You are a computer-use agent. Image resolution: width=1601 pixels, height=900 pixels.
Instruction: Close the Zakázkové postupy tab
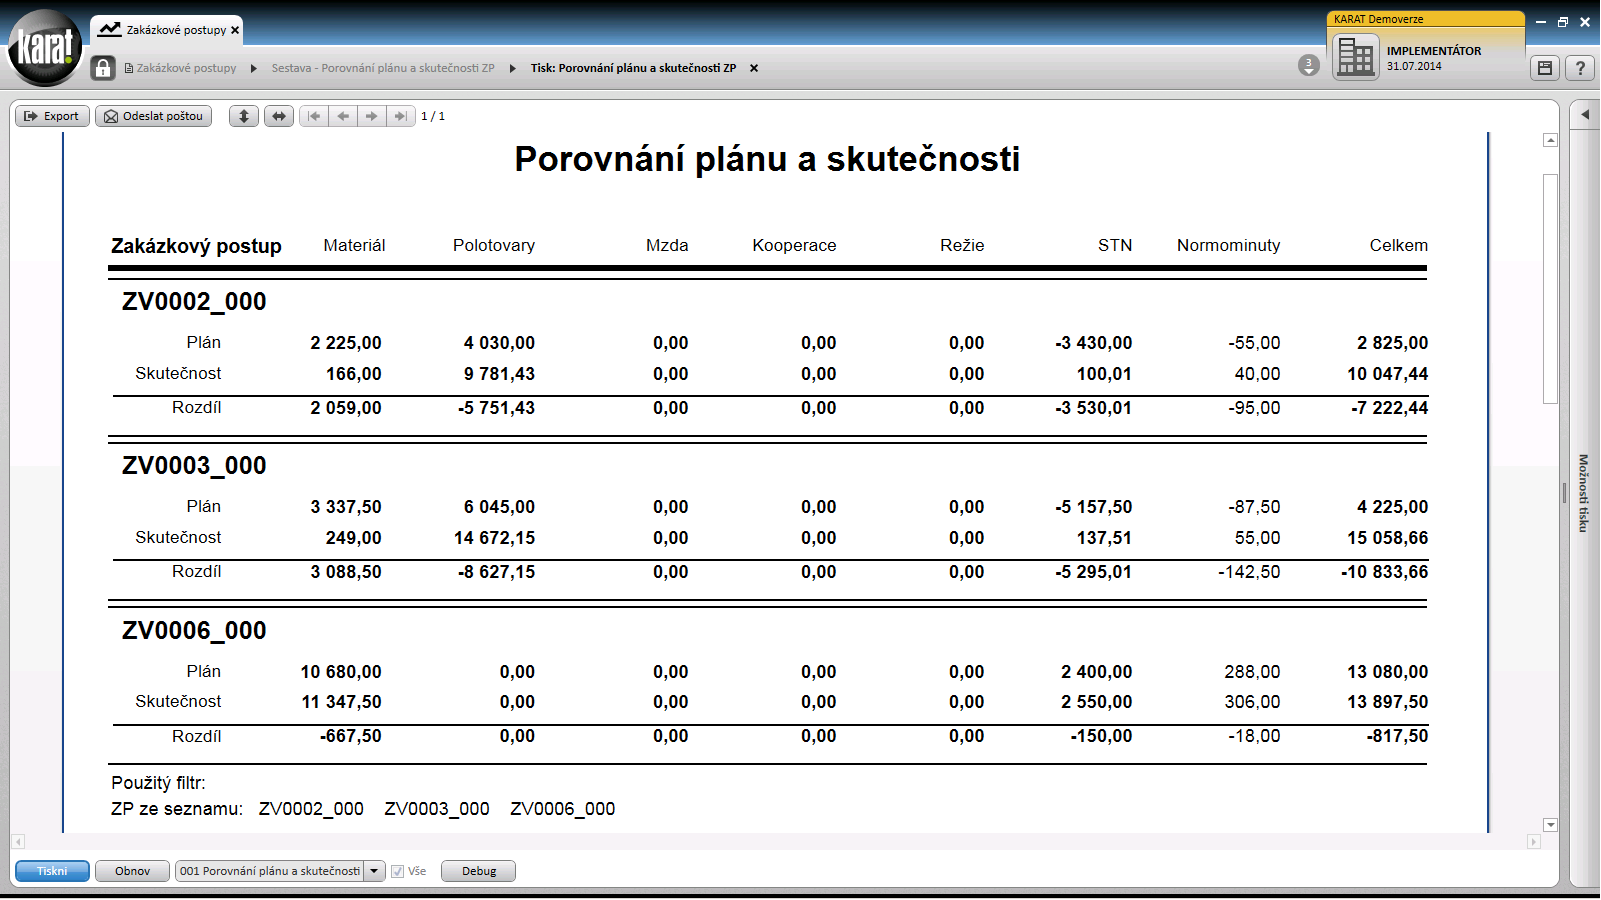pyautogui.click(x=235, y=30)
